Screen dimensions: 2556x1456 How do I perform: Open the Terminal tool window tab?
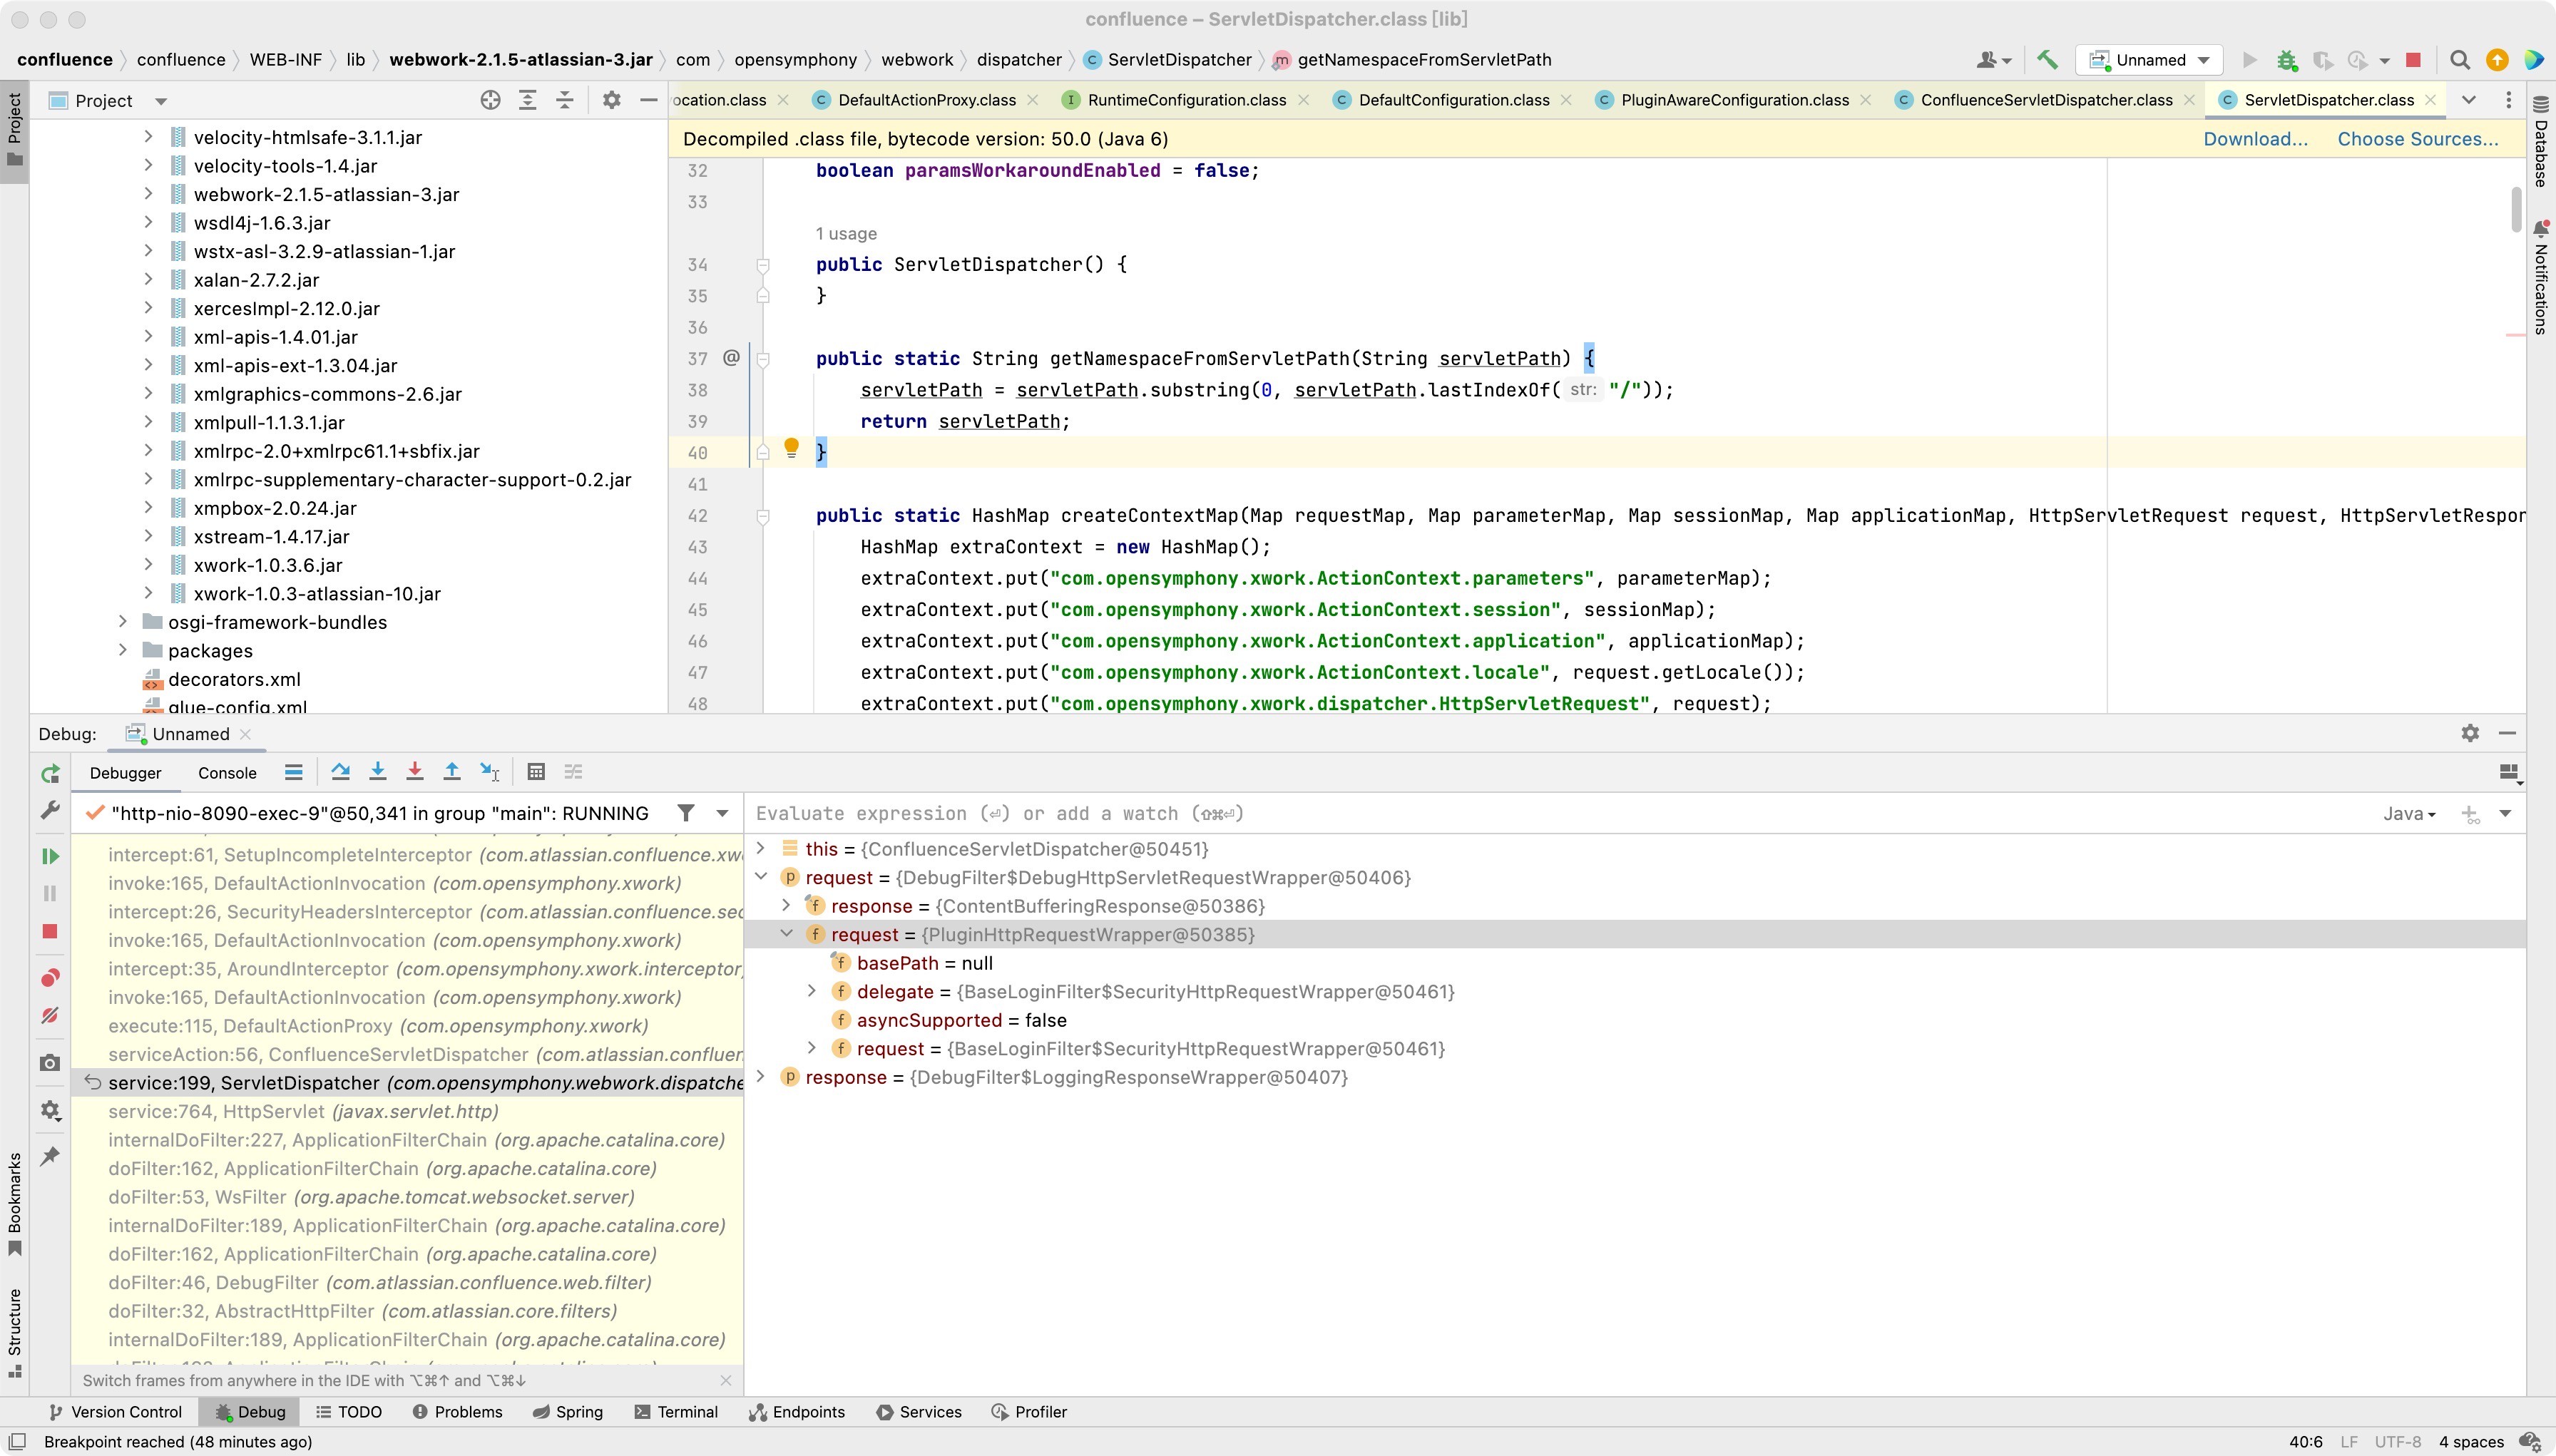coord(675,1412)
